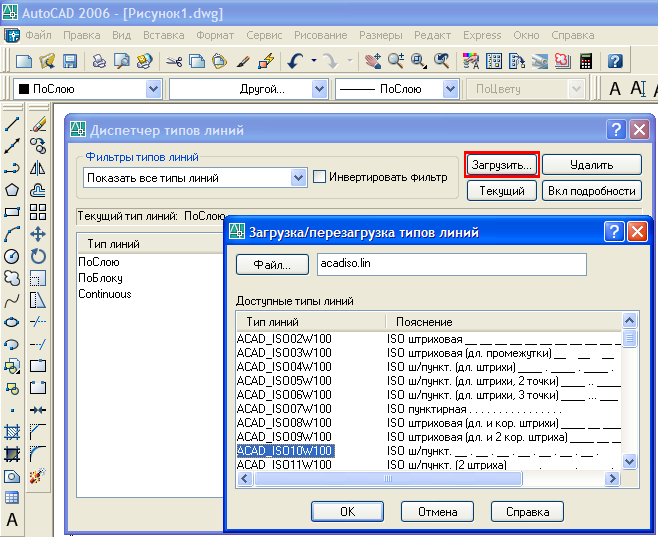Click the Pan hand toolbar icon
This screenshot has width=658, height=537.
click(373, 61)
